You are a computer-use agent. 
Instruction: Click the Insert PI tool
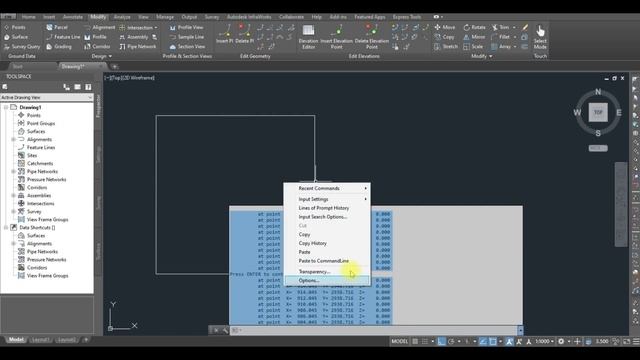tap(224, 33)
